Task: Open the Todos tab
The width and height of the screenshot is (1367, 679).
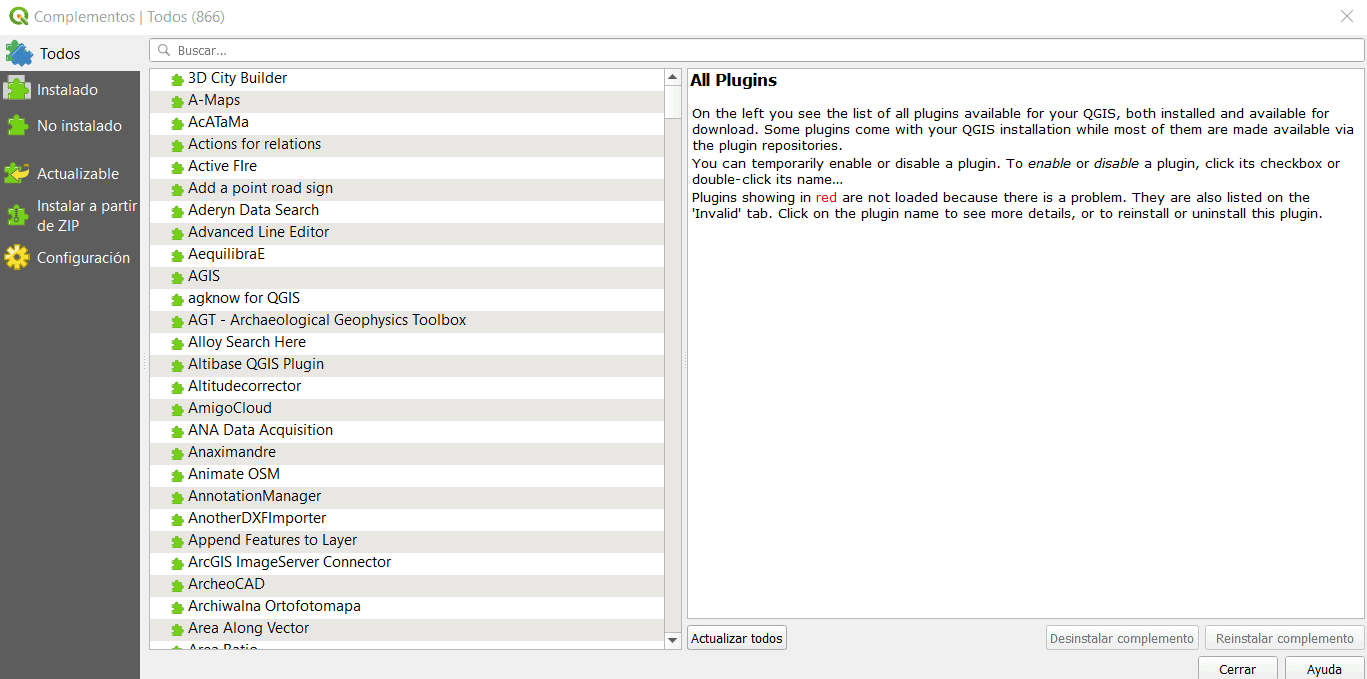Action: coord(70,53)
